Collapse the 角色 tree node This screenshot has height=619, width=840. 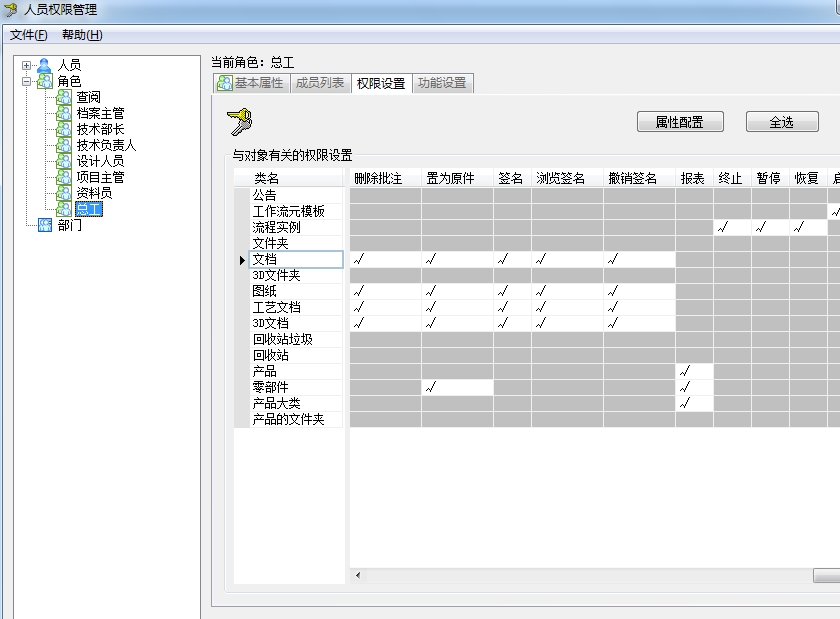coord(27,81)
